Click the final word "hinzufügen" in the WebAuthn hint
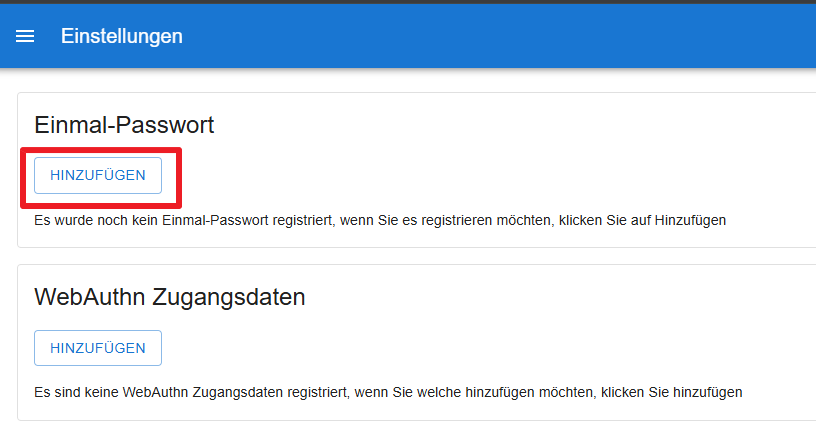Image resolution: width=816 pixels, height=438 pixels. point(708,391)
